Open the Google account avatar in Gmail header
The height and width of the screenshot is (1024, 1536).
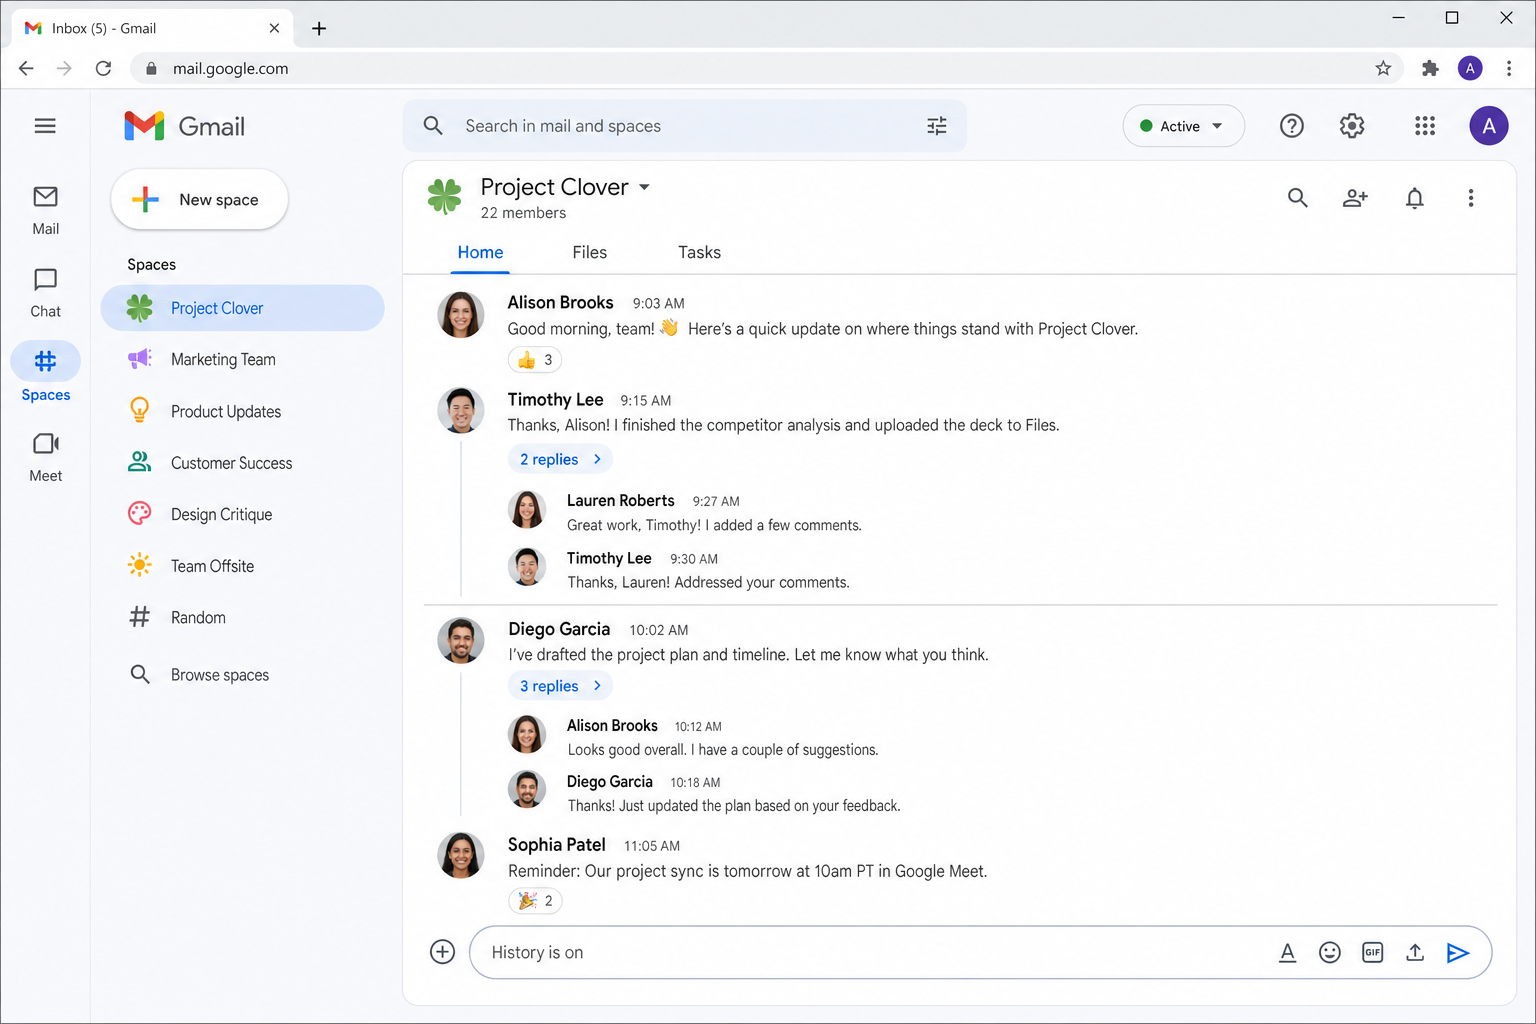click(x=1489, y=126)
